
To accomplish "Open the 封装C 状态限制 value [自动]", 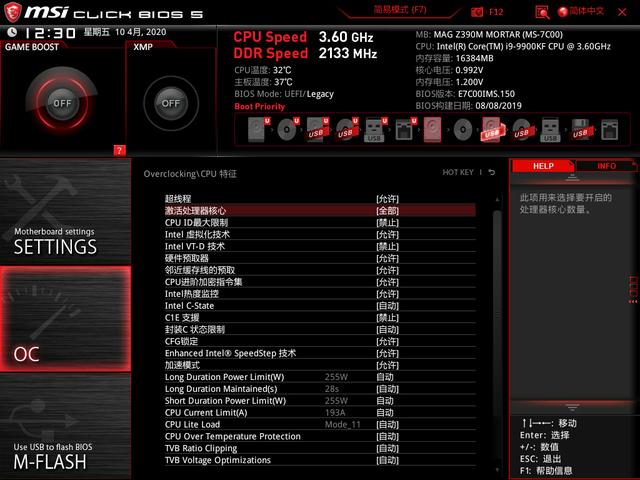I will click(387, 329).
